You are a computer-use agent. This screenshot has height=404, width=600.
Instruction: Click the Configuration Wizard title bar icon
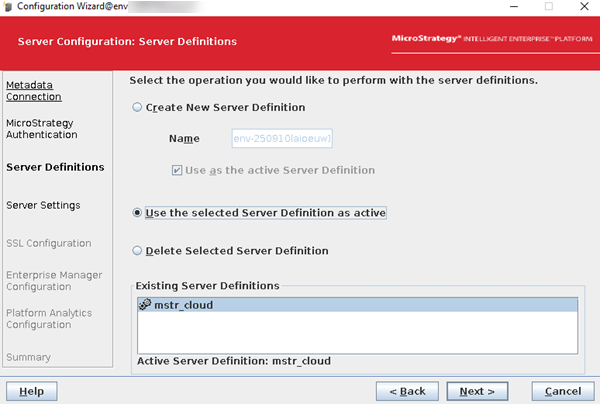pyautogui.click(x=8, y=7)
